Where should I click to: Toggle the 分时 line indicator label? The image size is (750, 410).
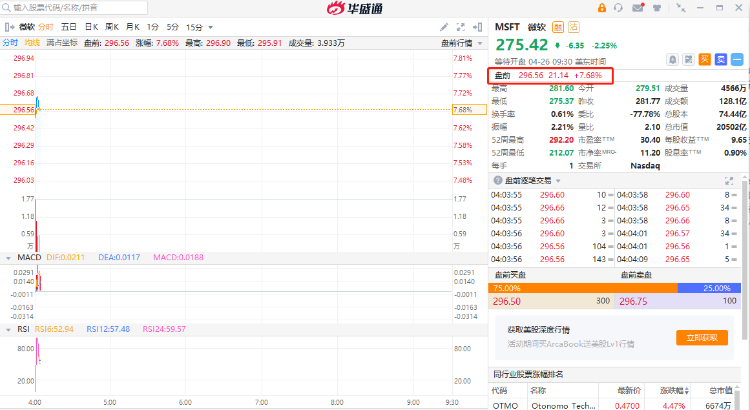tap(11, 43)
